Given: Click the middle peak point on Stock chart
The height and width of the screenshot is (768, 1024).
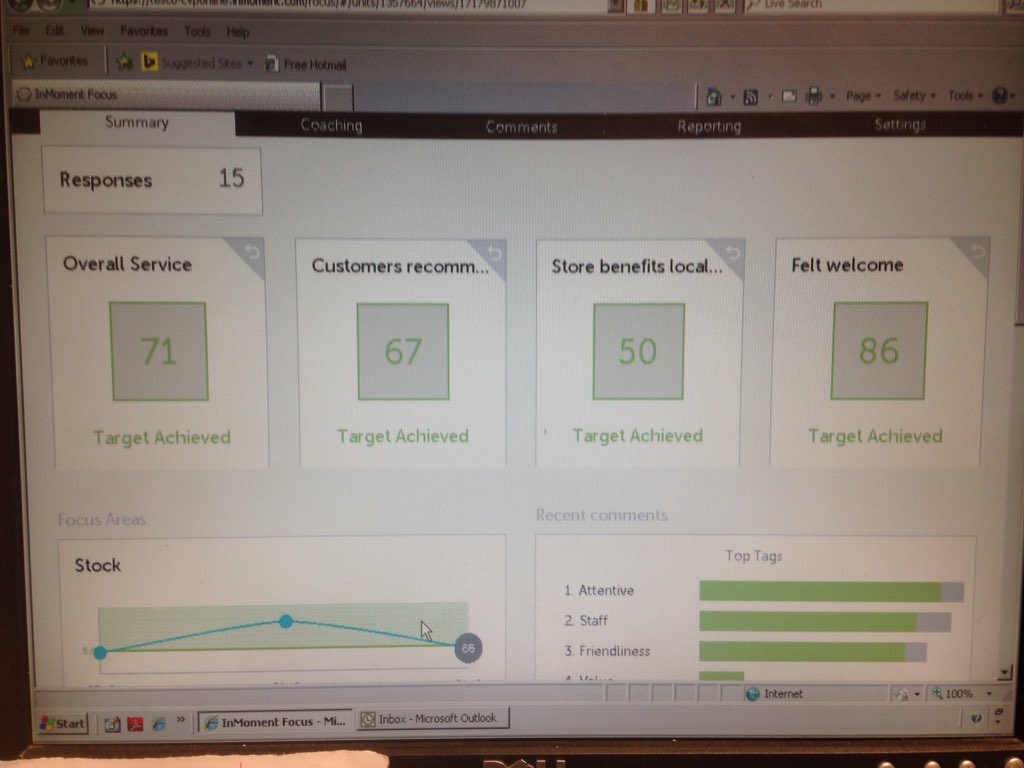Looking at the screenshot, I should click(285, 621).
